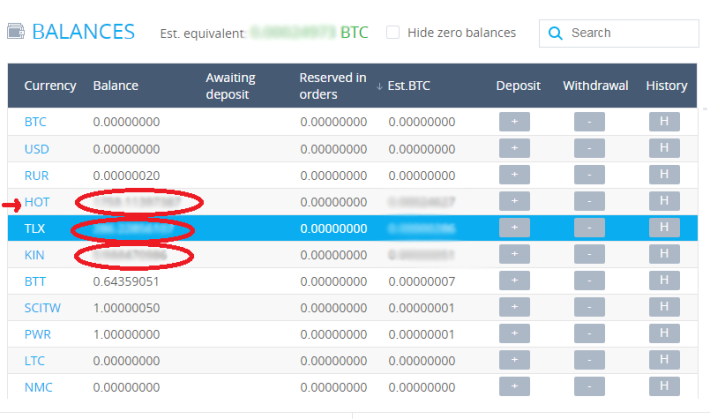The height and width of the screenshot is (419, 710).
Task: Select the PWR balance 1.00000000
Action: (126, 334)
